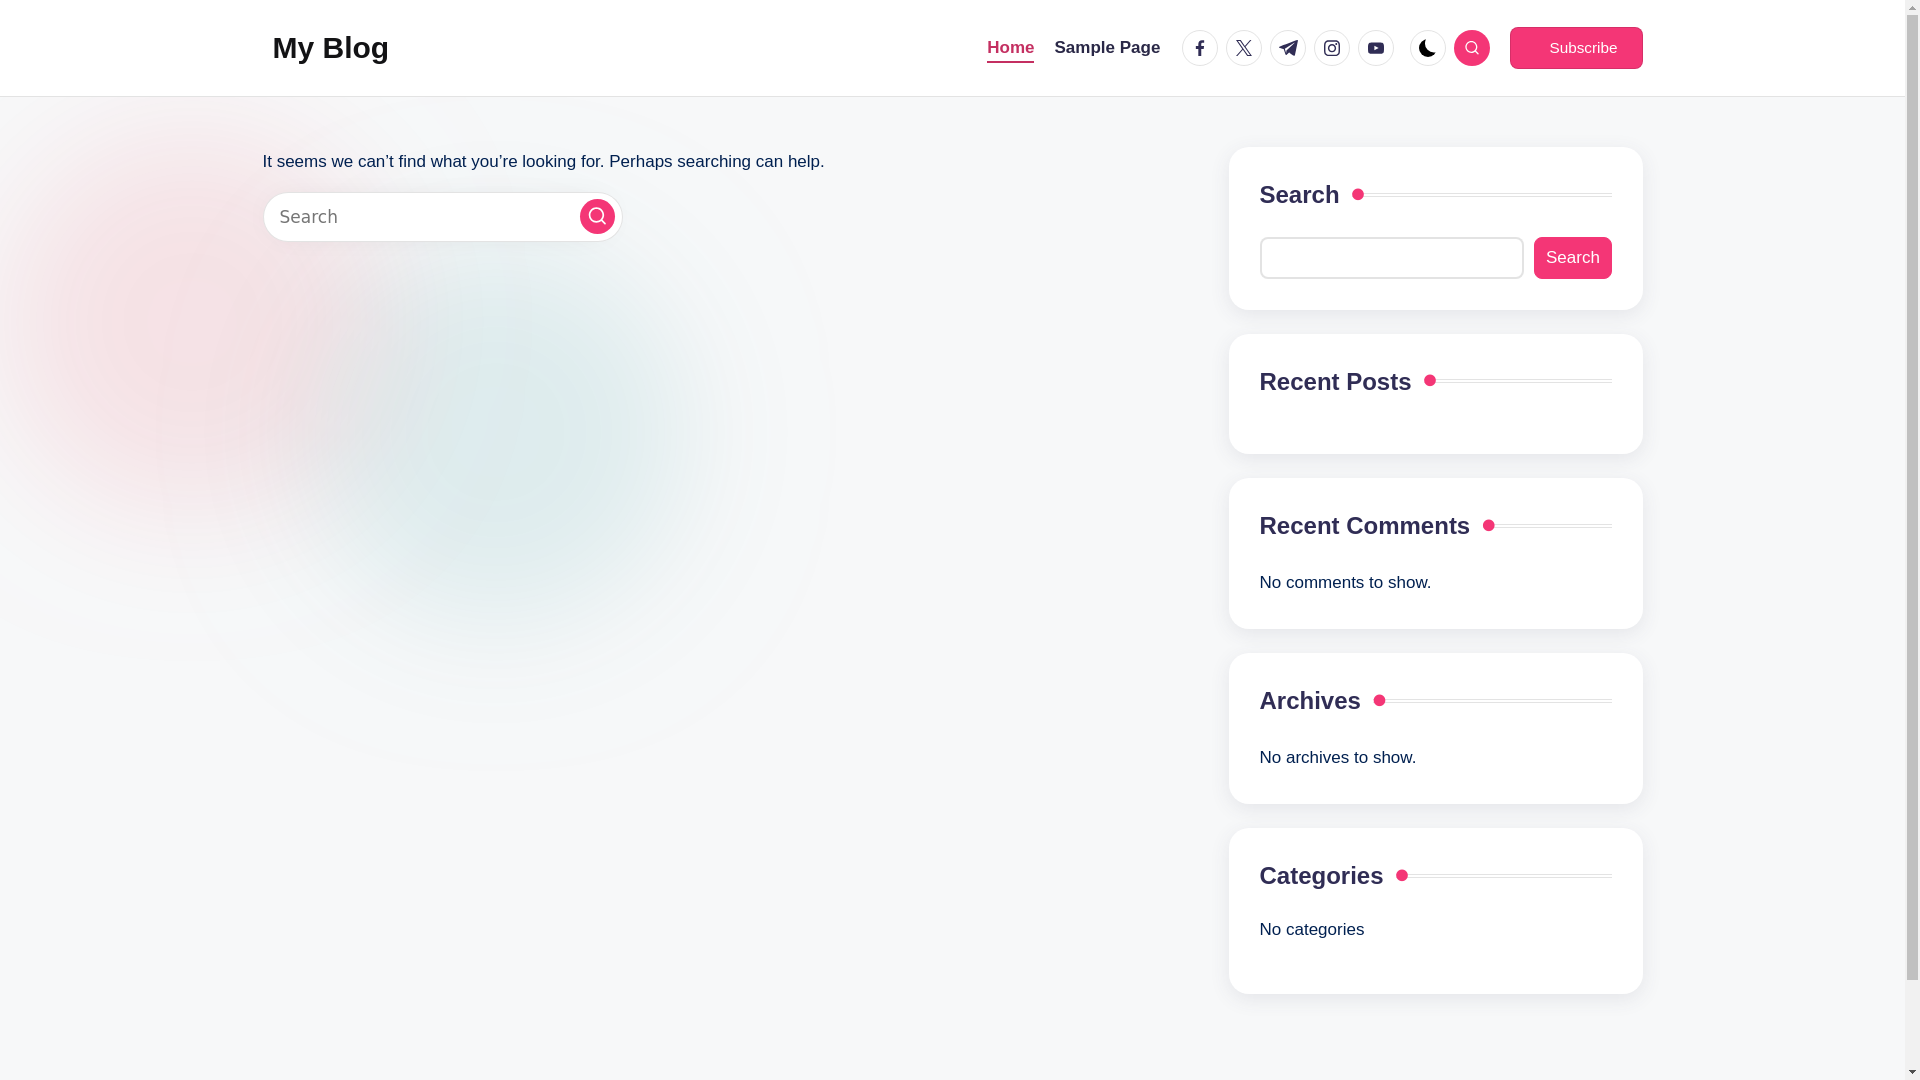Screen dimensions: 1920x1080
Task: Open the YouTube social icon
Action: (x=1376, y=48)
